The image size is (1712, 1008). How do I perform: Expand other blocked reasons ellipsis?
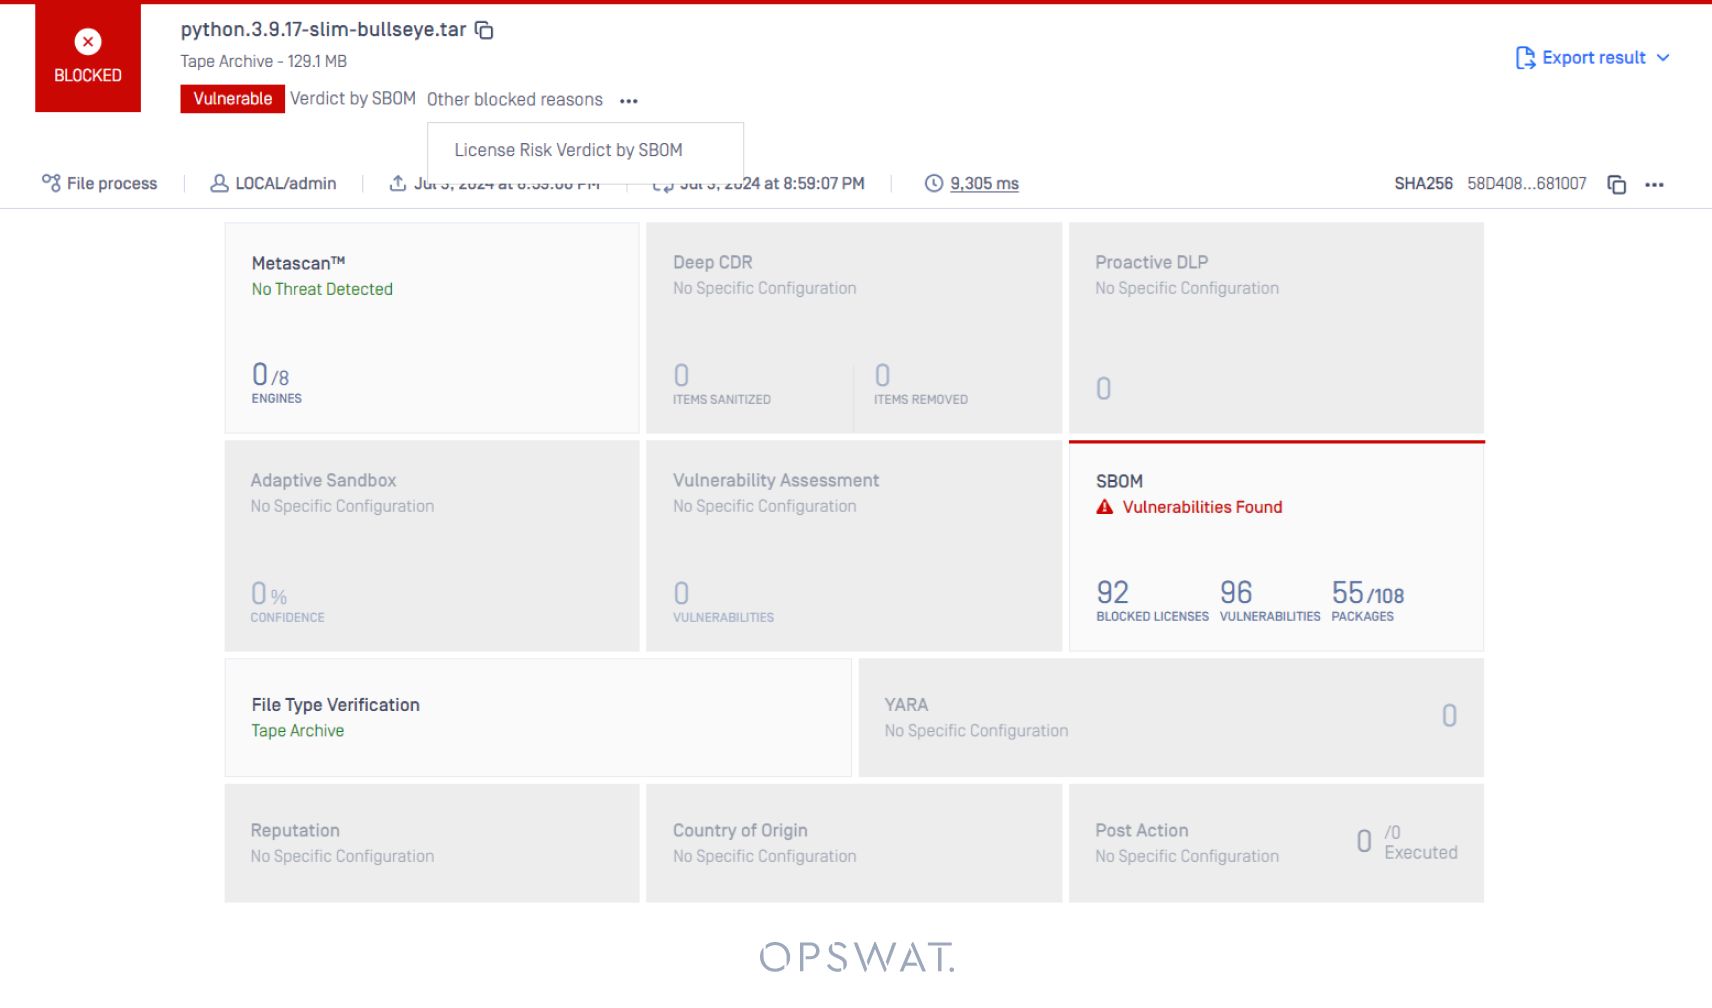pyautogui.click(x=628, y=100)
